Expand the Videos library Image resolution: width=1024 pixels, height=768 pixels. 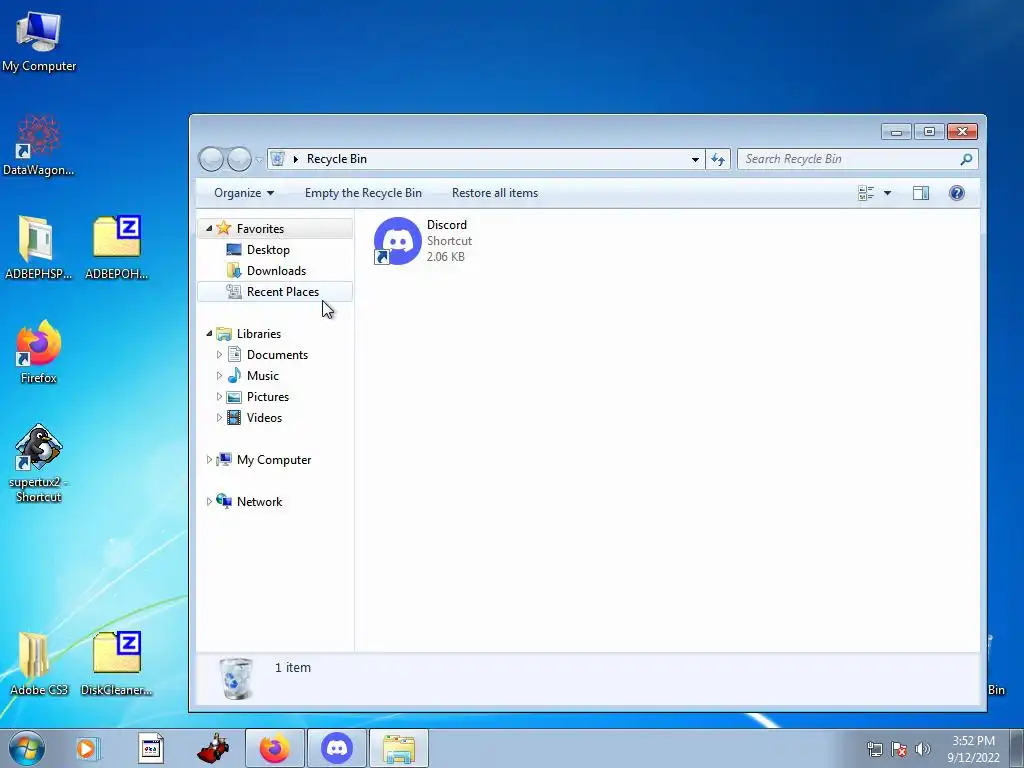pyautogui.click(x=219, y=417)
